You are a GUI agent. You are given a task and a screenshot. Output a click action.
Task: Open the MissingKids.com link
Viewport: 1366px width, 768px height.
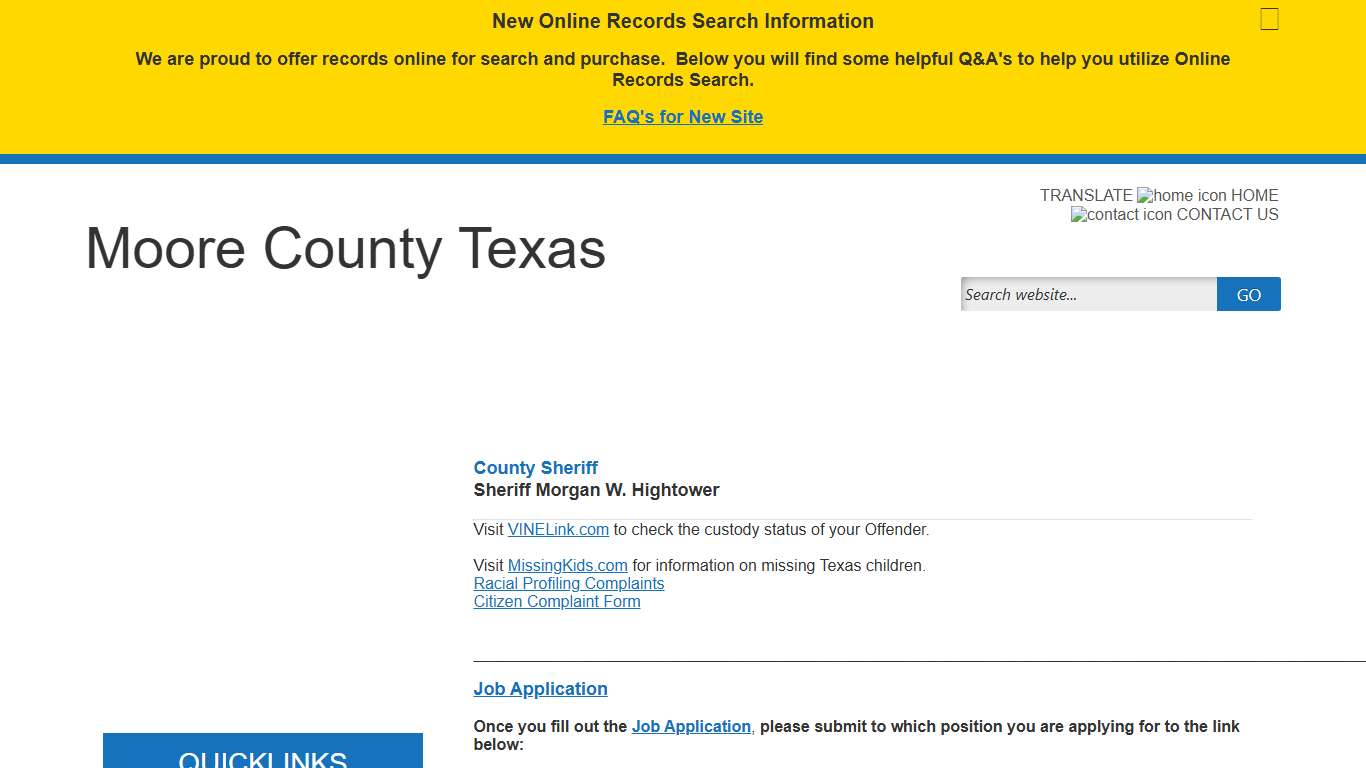coord(567,566)
